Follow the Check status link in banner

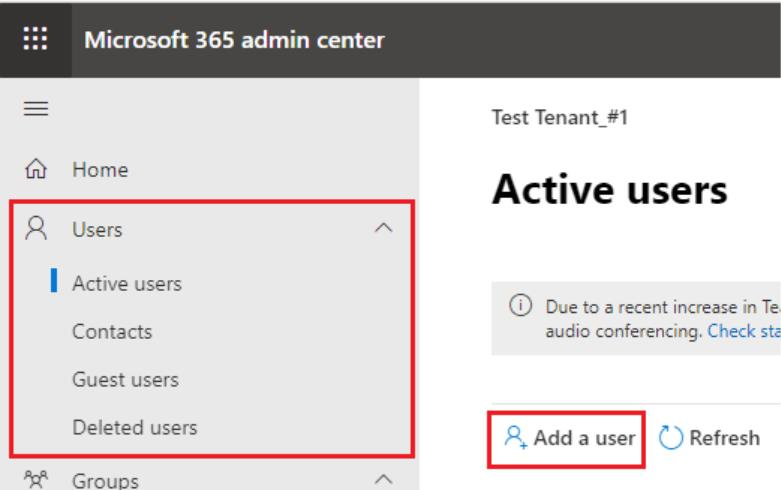point(743,331)
